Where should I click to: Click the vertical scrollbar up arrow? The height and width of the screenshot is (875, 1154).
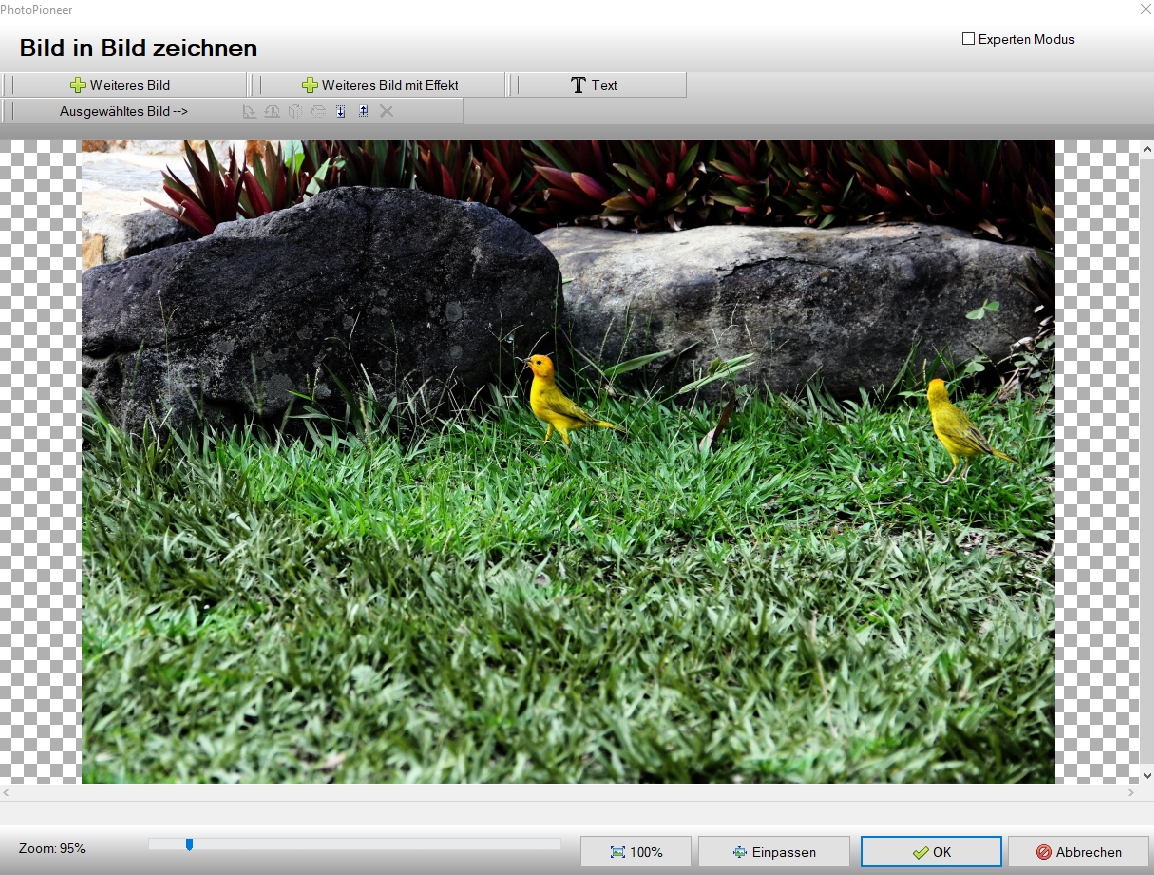coord(1147,149)
